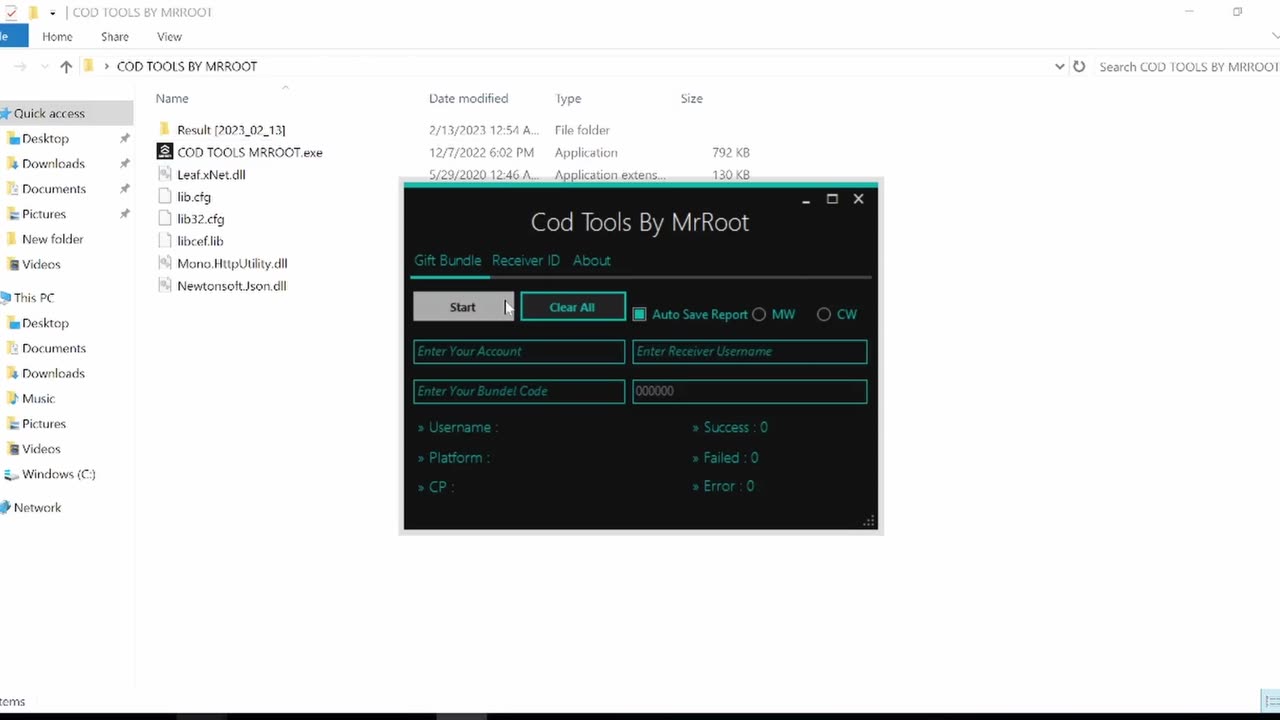Refresh the Explorer folder view

coord(1079,66)
